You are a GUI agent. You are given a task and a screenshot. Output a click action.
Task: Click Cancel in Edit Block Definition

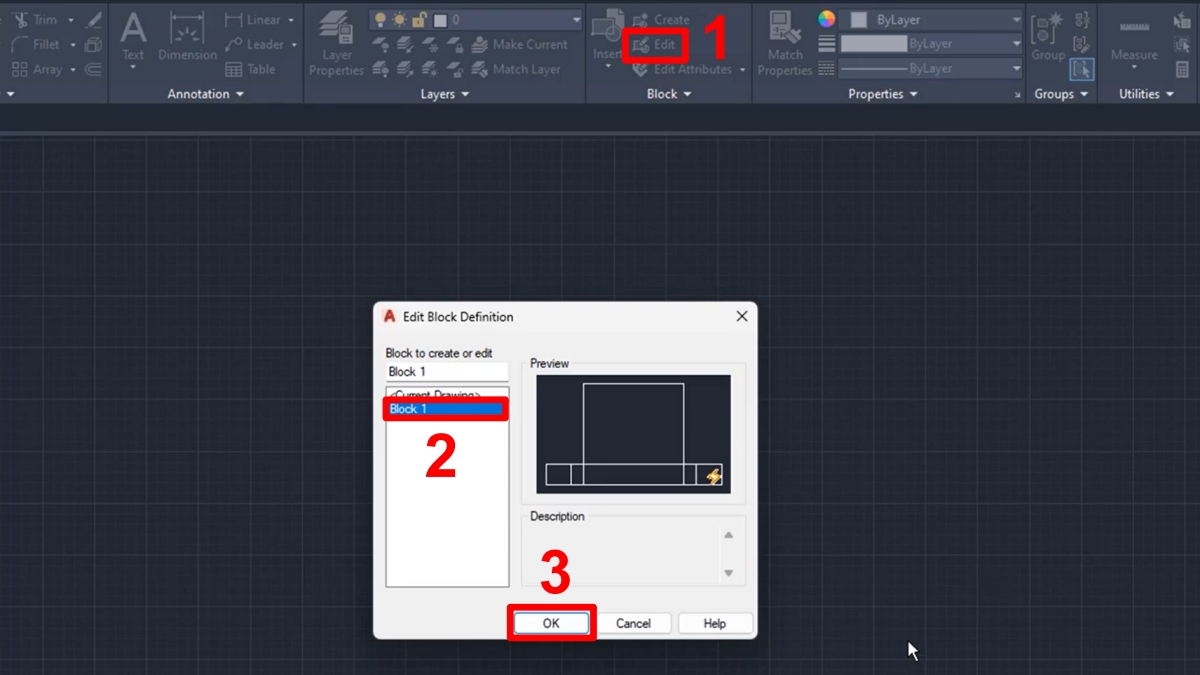pyautogui.click(x=633, y=623)
